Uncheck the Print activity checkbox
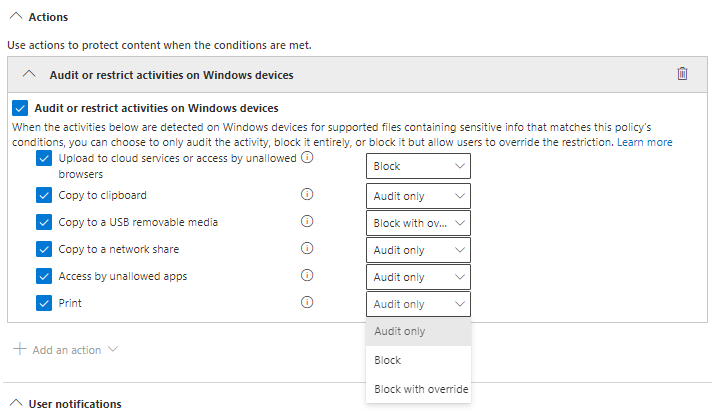The width and height of the screenshot is (720, 416). click(44, 303)
